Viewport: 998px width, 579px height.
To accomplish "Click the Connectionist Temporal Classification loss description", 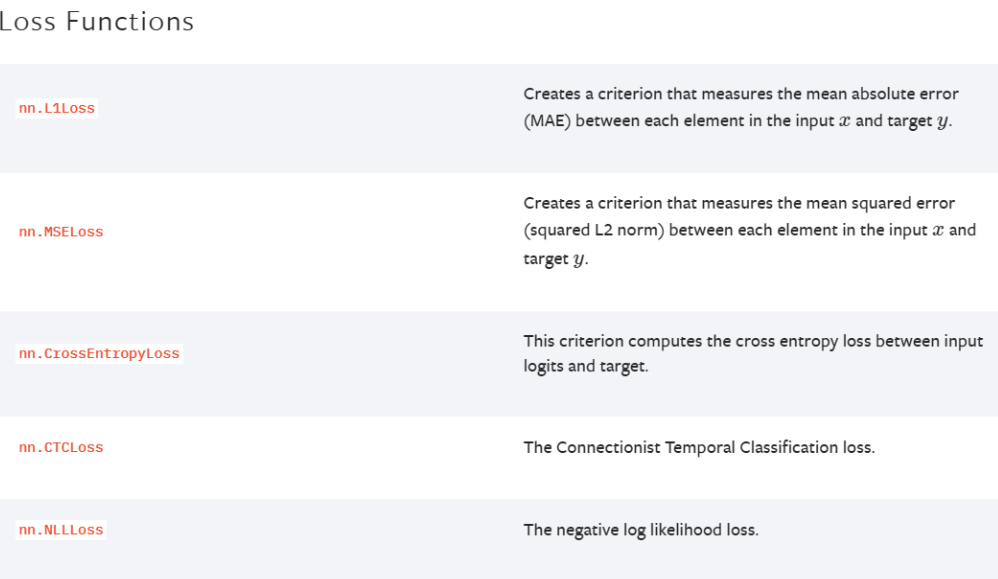I will (x=699, y=447).
